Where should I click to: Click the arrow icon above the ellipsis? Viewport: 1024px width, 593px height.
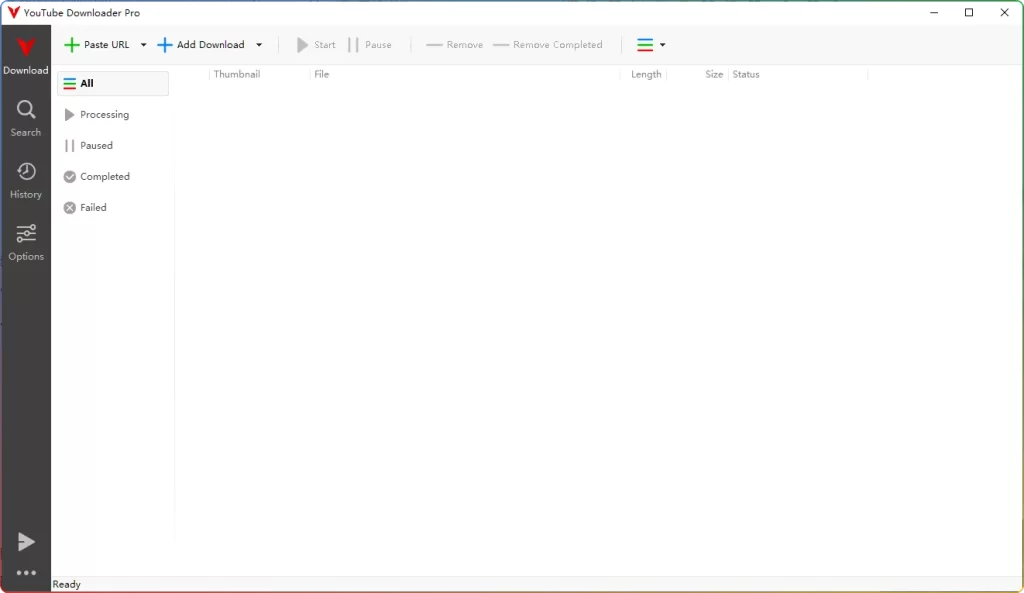tap(25, 541)
